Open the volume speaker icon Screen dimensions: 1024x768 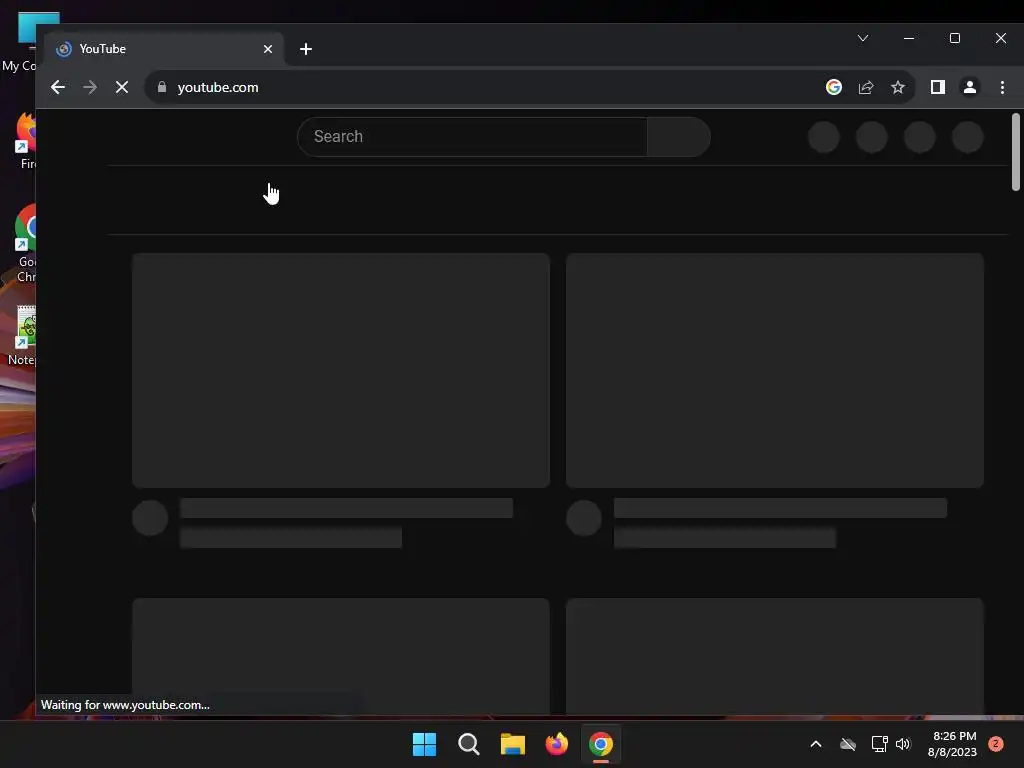coord(903,744)
